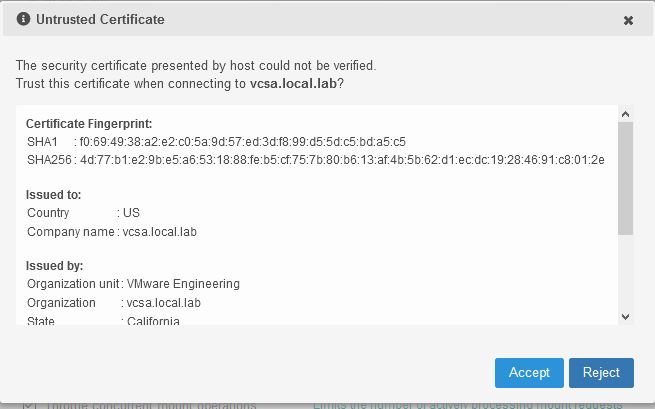Click the Country value US

coord(131,213)
